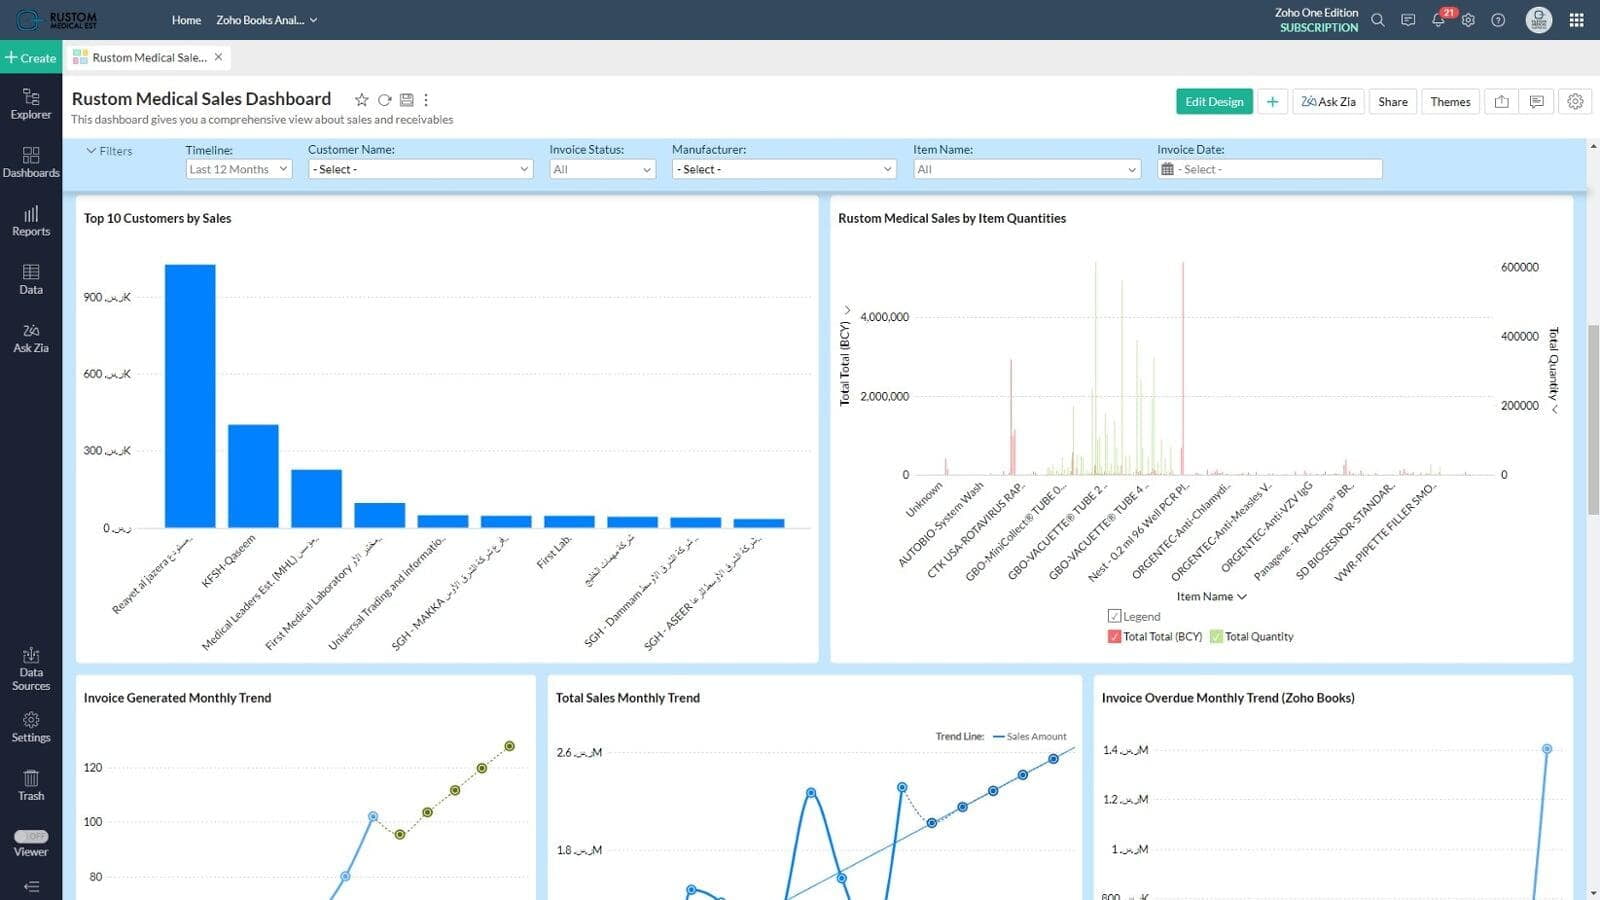Collapse the left sidebar
The height and width of the screenshot is (900, 1600).
coord(31,886)
